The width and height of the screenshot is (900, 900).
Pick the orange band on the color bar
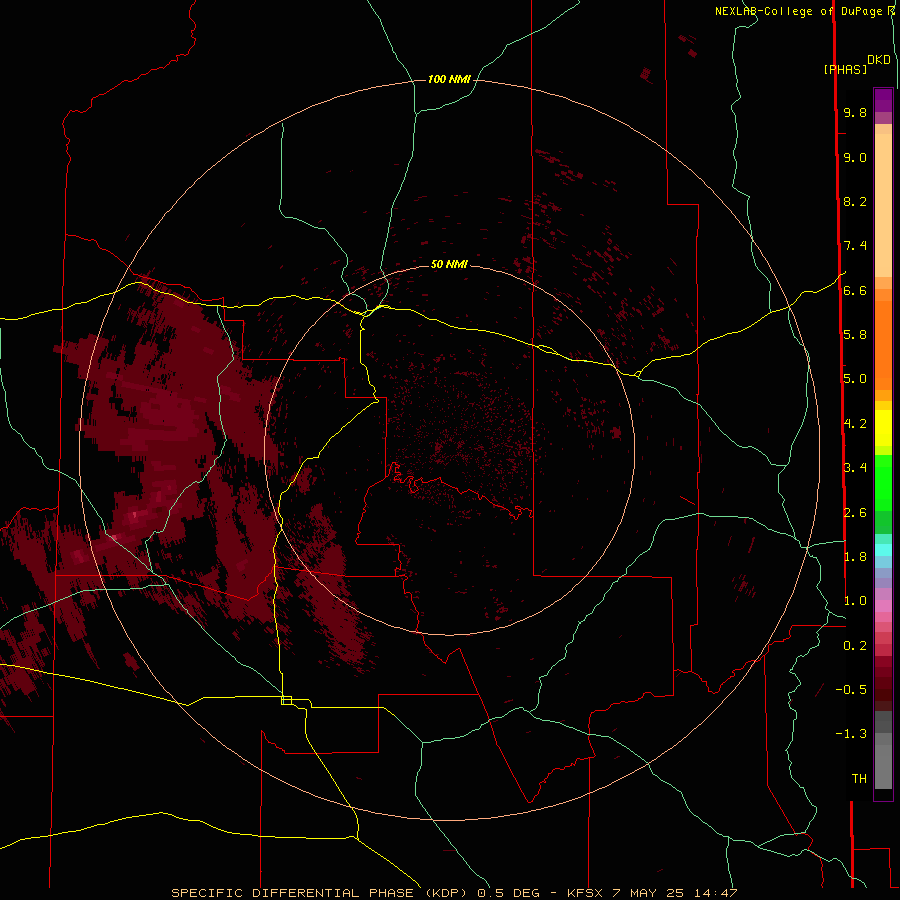pyautogui.click(x=883, y=346)
